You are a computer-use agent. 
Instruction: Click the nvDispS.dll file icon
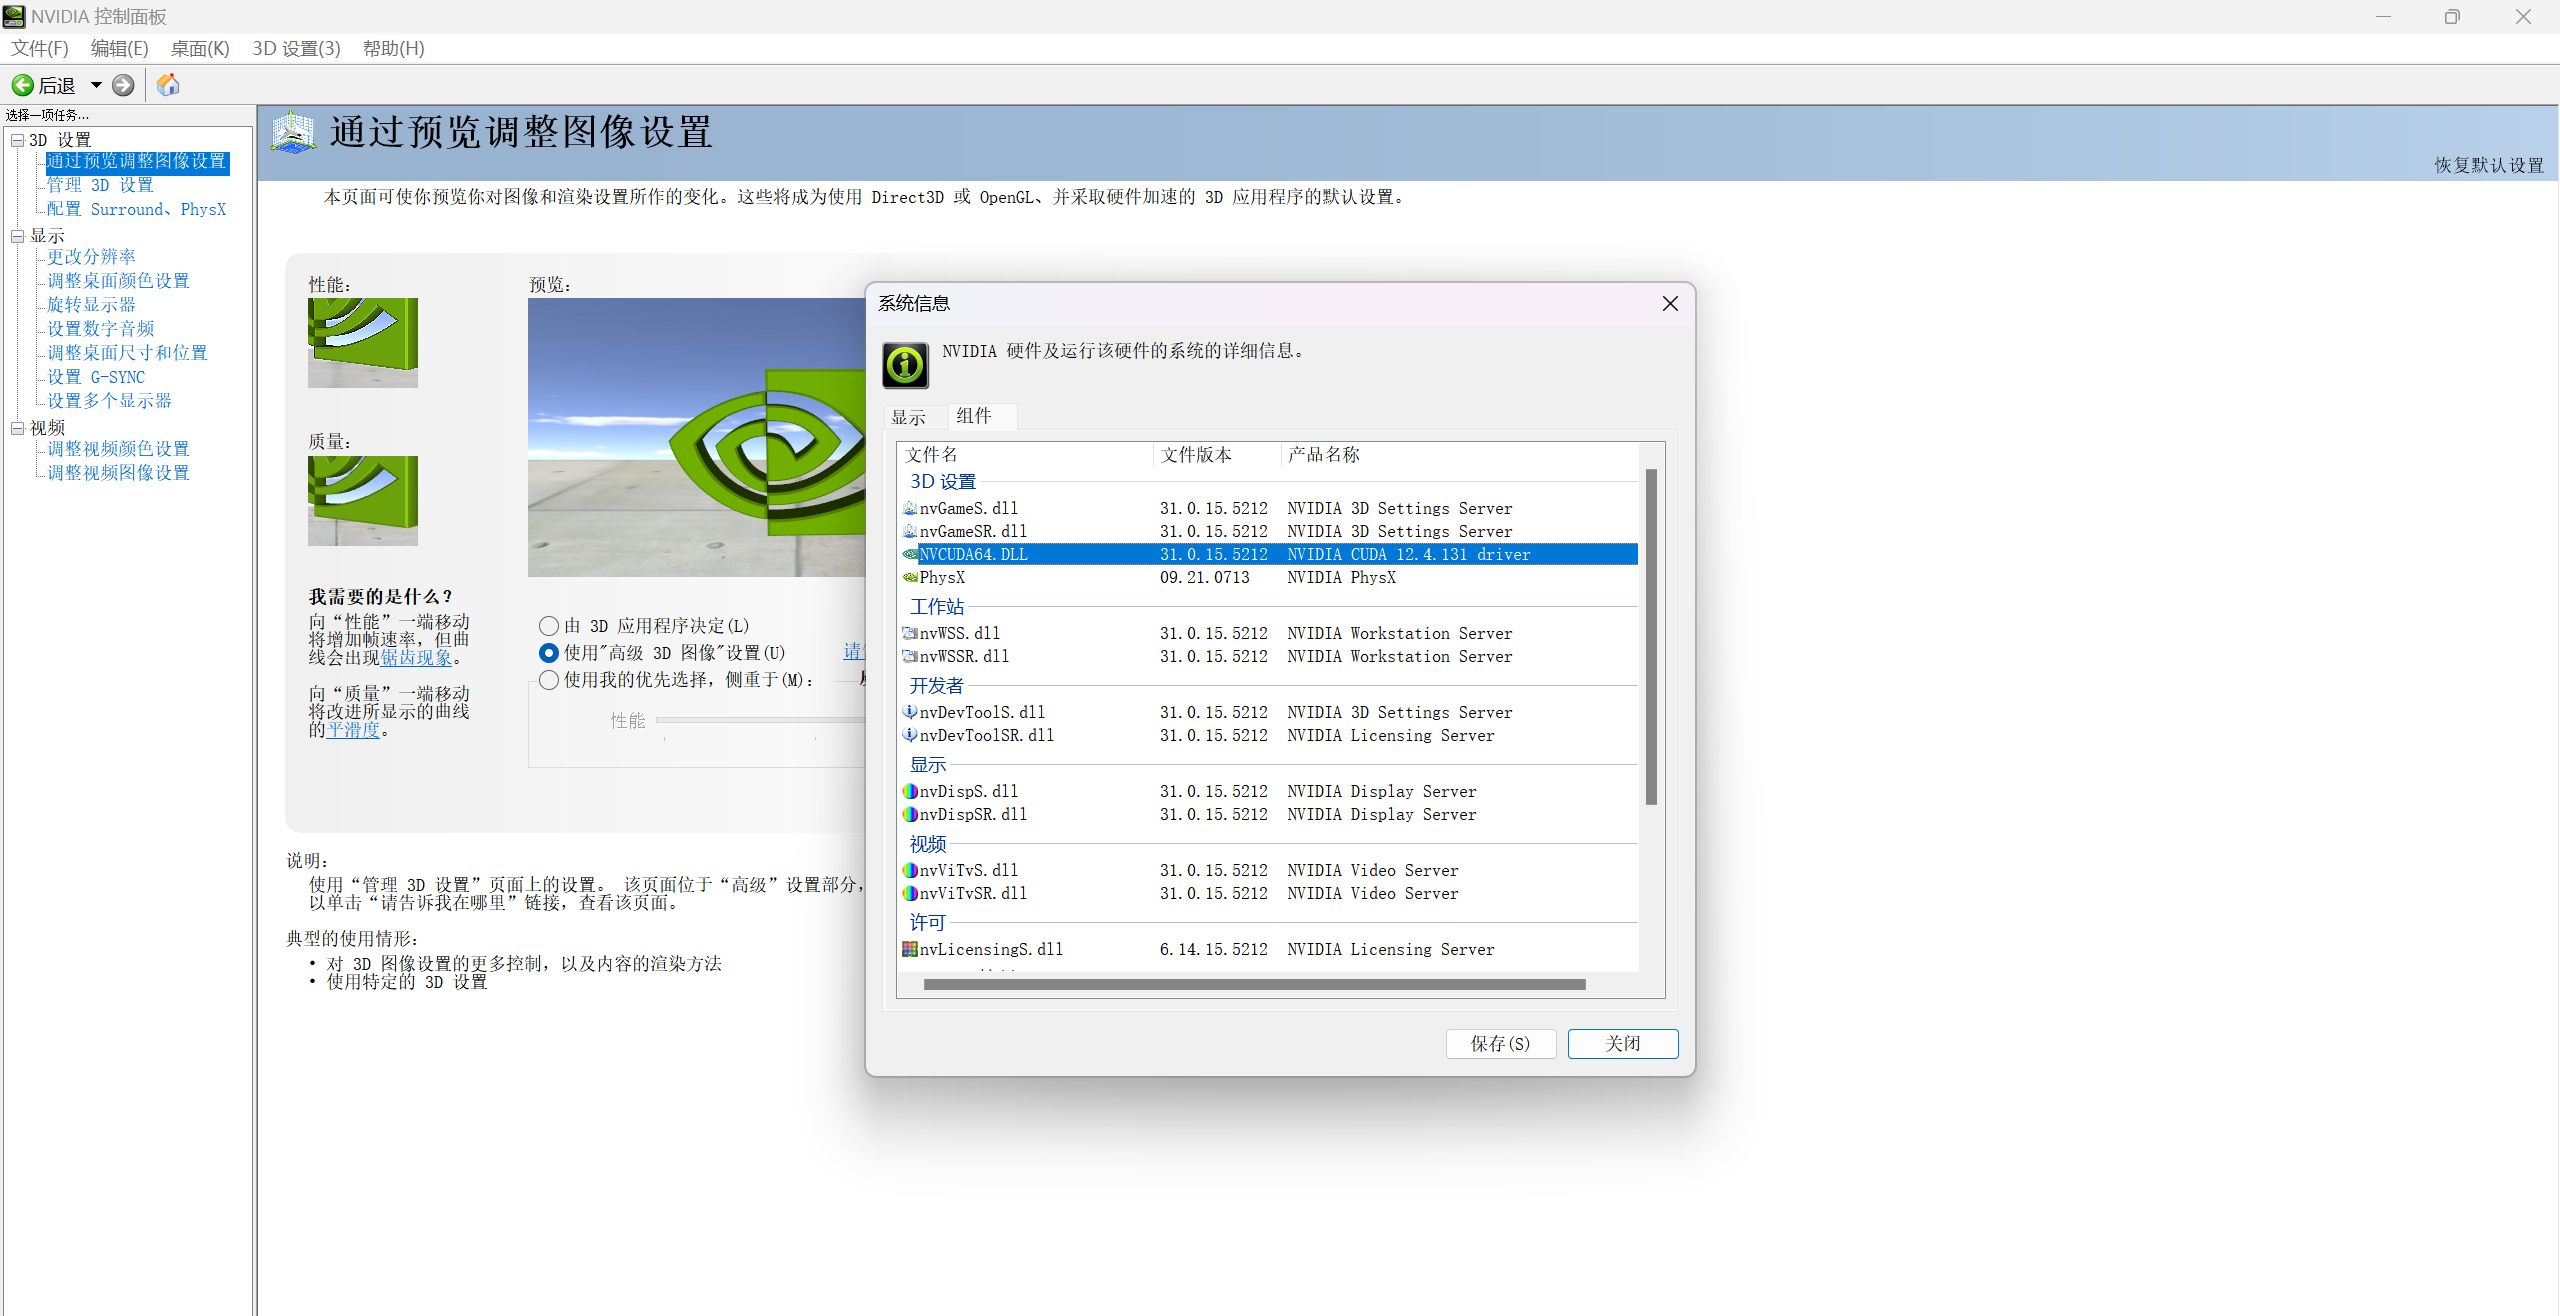coord(910,791)
